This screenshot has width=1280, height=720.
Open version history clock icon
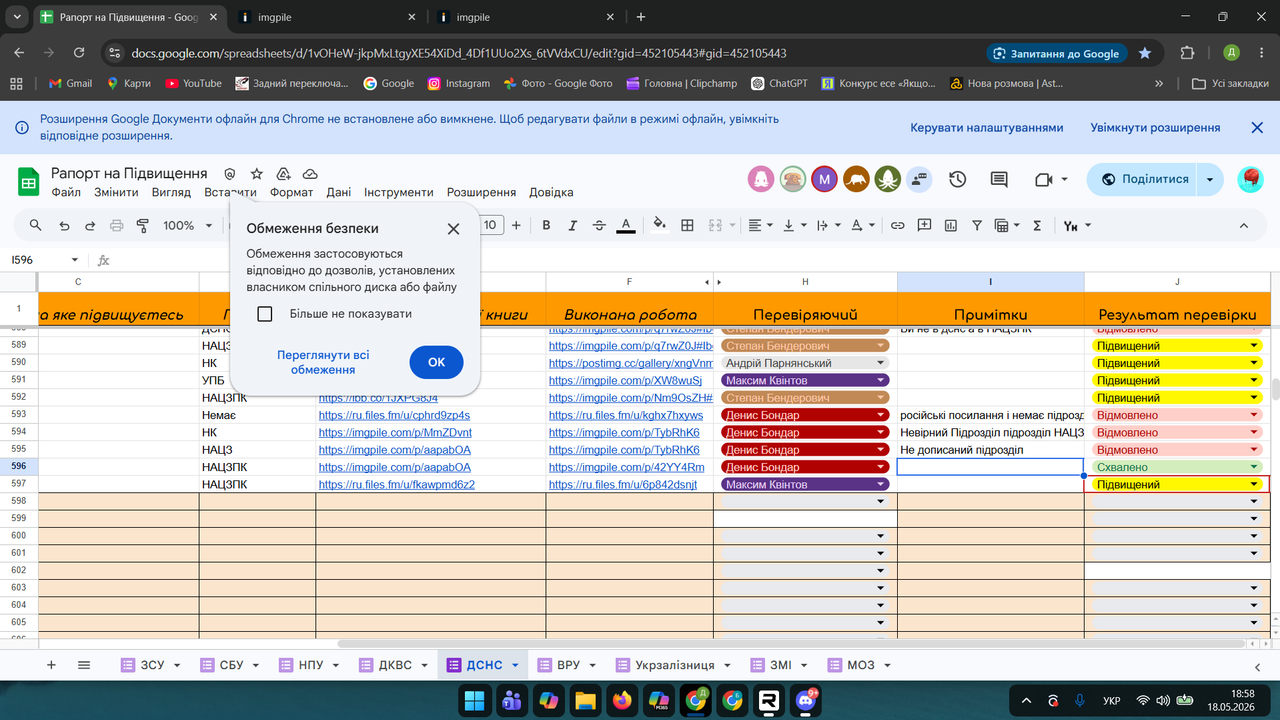958,180
